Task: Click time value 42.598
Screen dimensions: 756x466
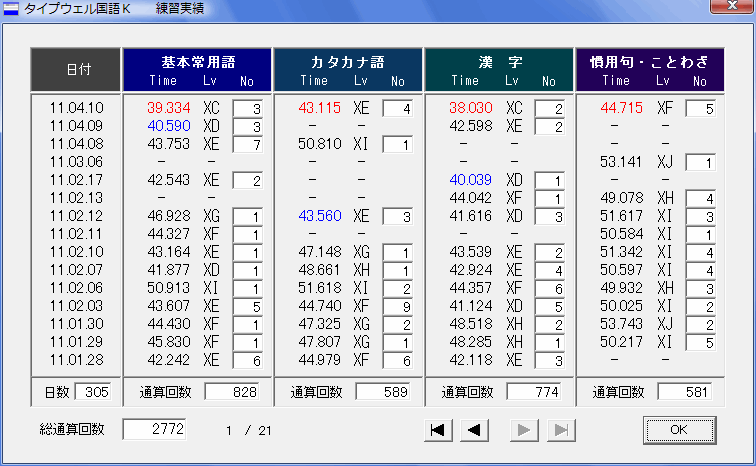Action: [471, 126]
